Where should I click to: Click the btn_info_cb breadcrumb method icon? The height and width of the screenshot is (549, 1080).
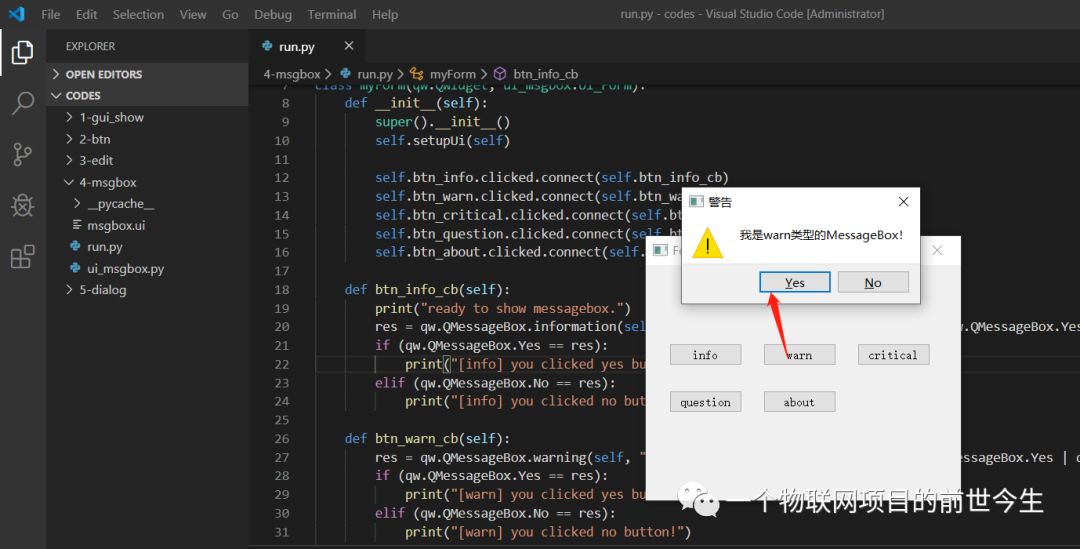click(501, 74)
